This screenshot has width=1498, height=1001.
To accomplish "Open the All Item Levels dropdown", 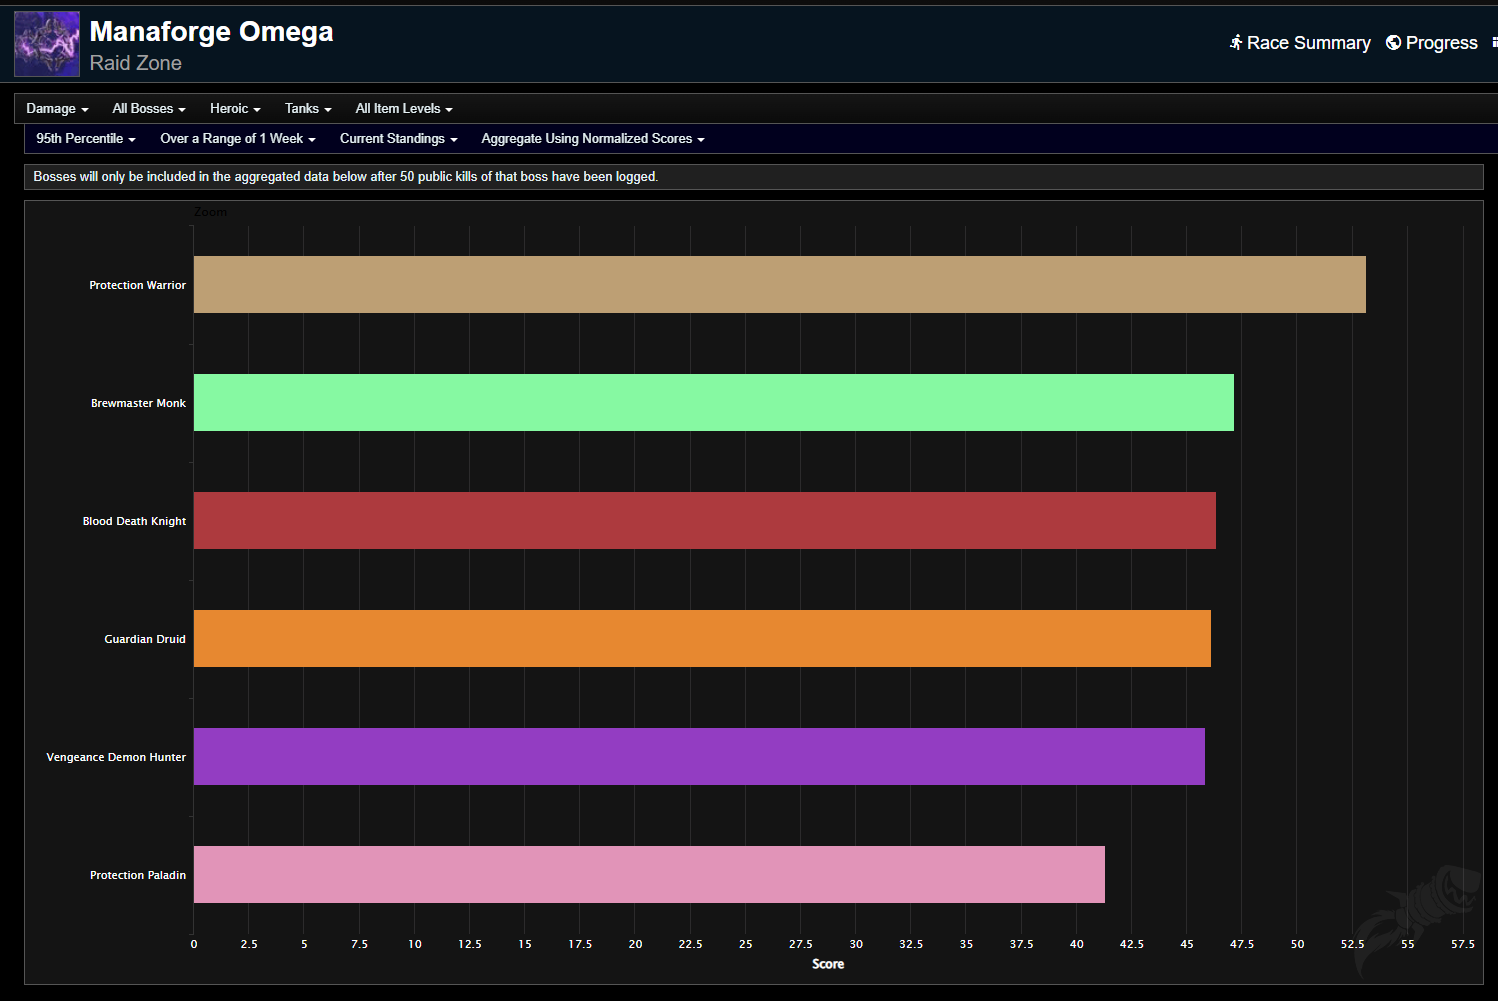I will [x=403, y=109].
